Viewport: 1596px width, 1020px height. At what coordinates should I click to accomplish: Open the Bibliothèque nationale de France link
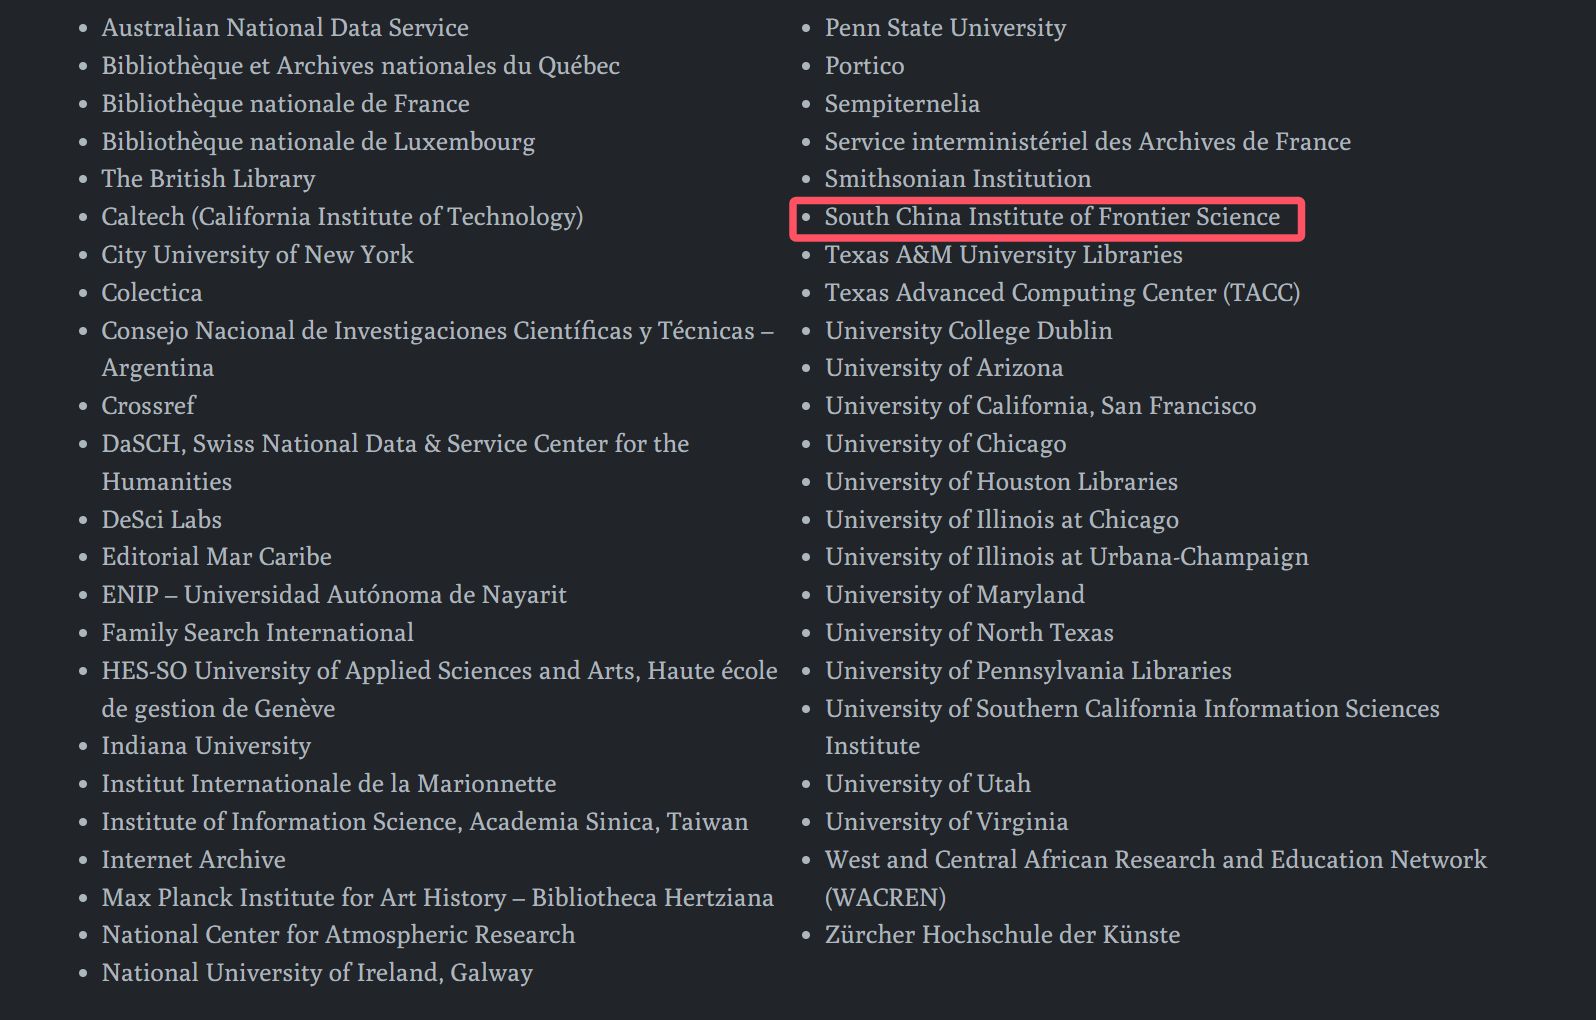tap(285, 104)
